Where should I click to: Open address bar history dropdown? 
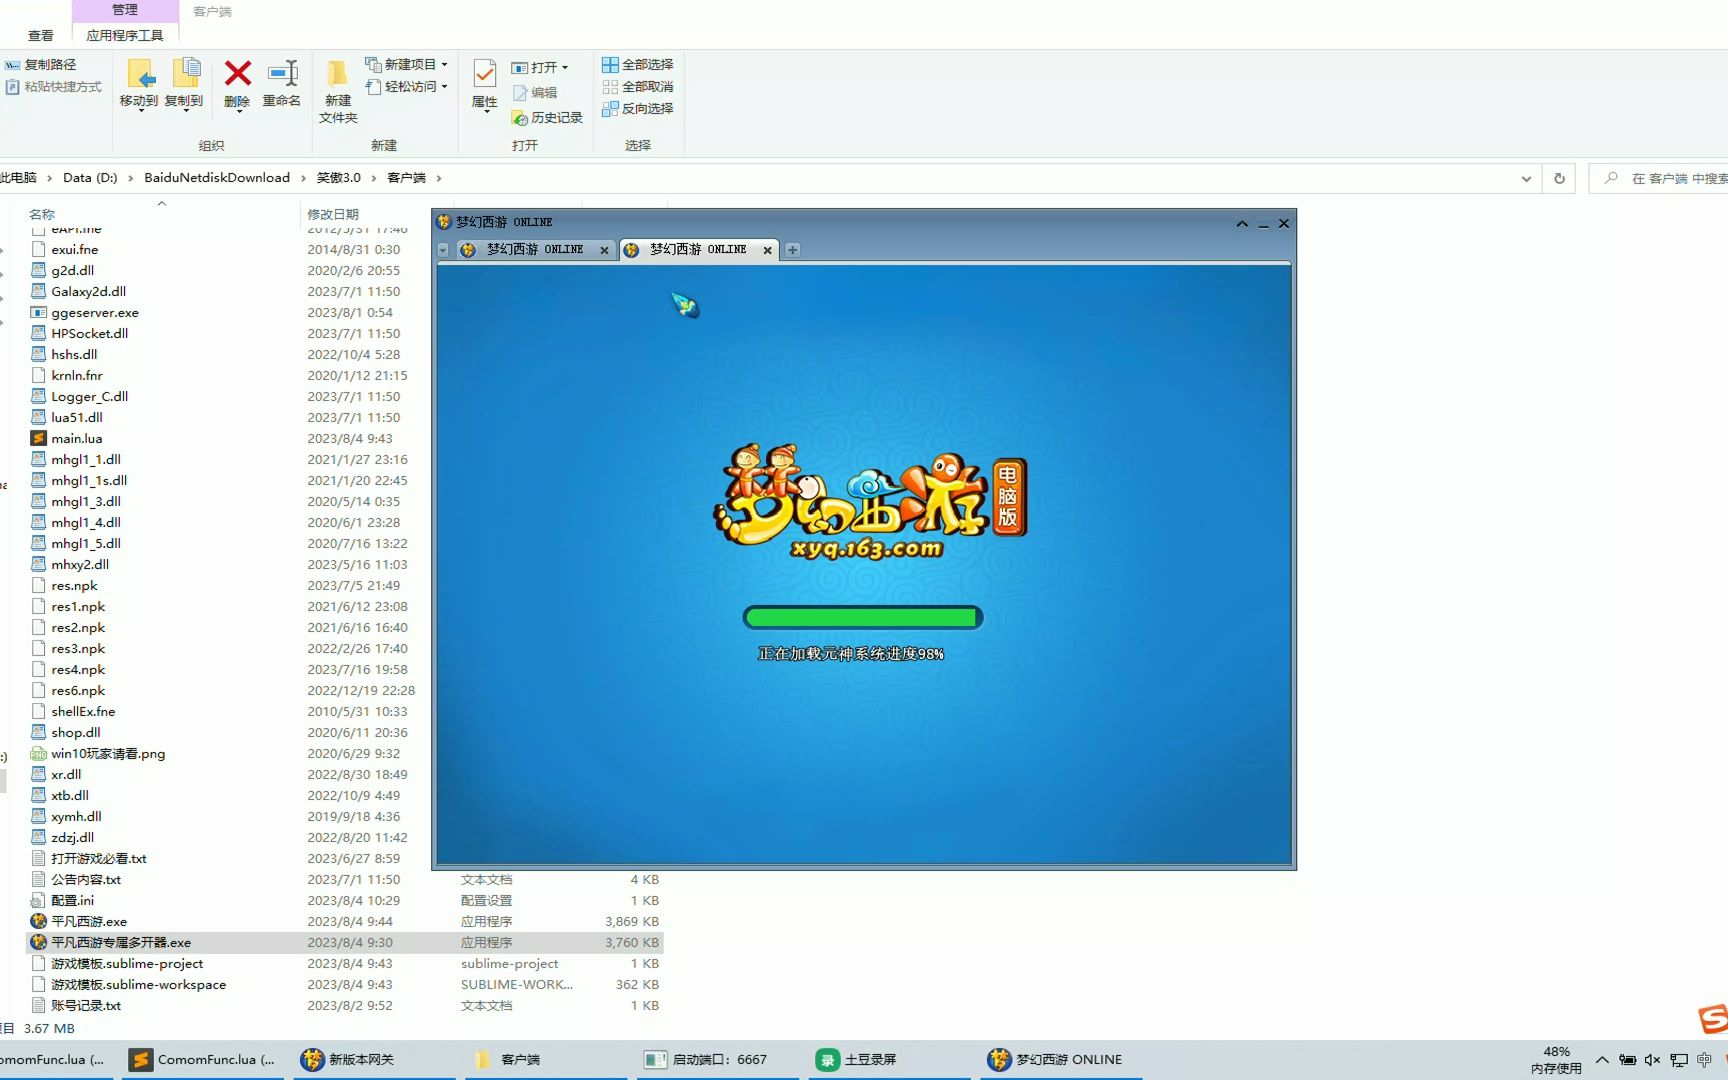(x=1526, y=179)
